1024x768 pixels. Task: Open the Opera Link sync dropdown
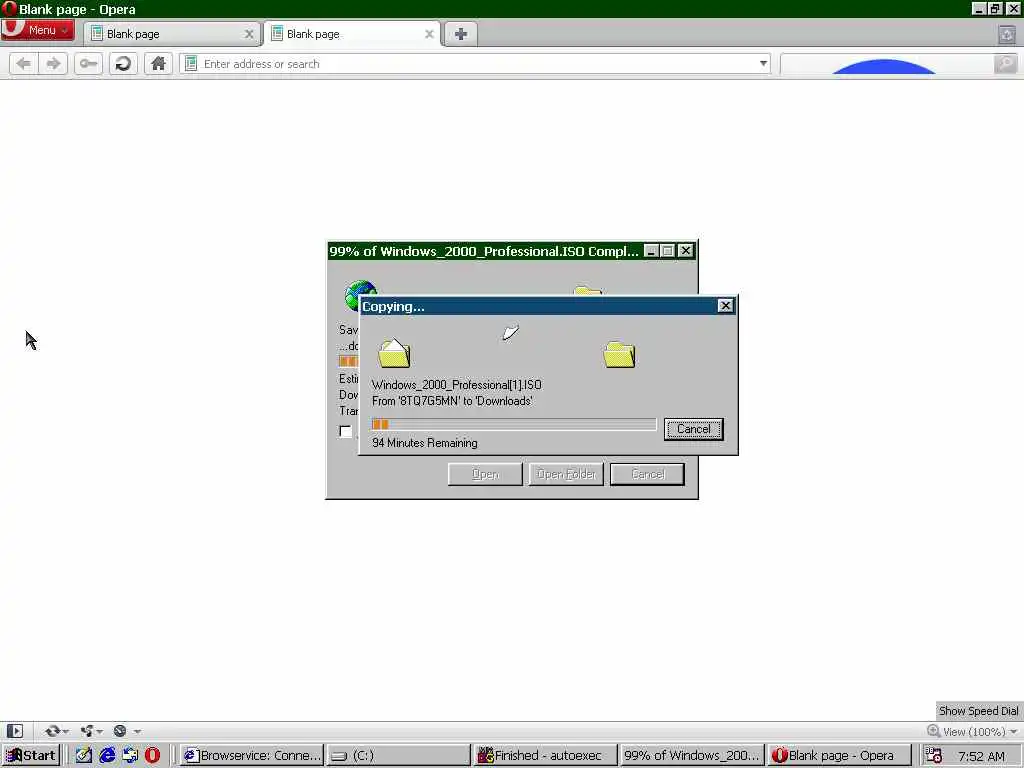(56, 731)
